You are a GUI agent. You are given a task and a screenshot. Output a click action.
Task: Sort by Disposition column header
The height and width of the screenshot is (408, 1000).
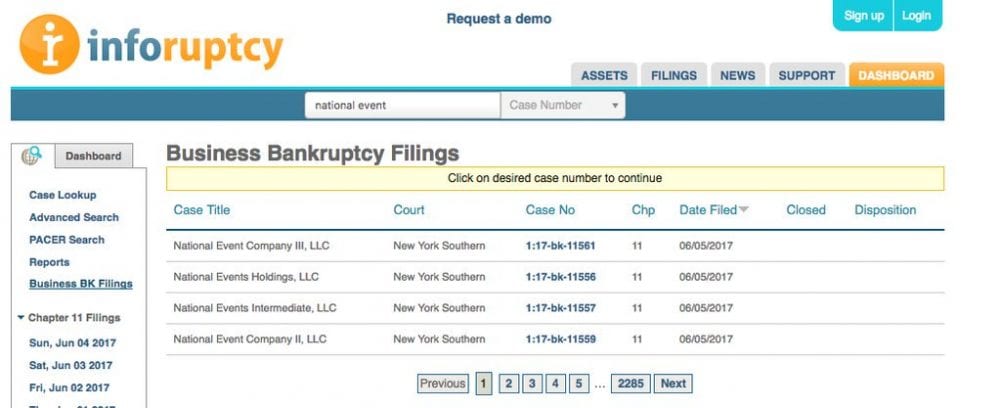(x=885, y=210)
